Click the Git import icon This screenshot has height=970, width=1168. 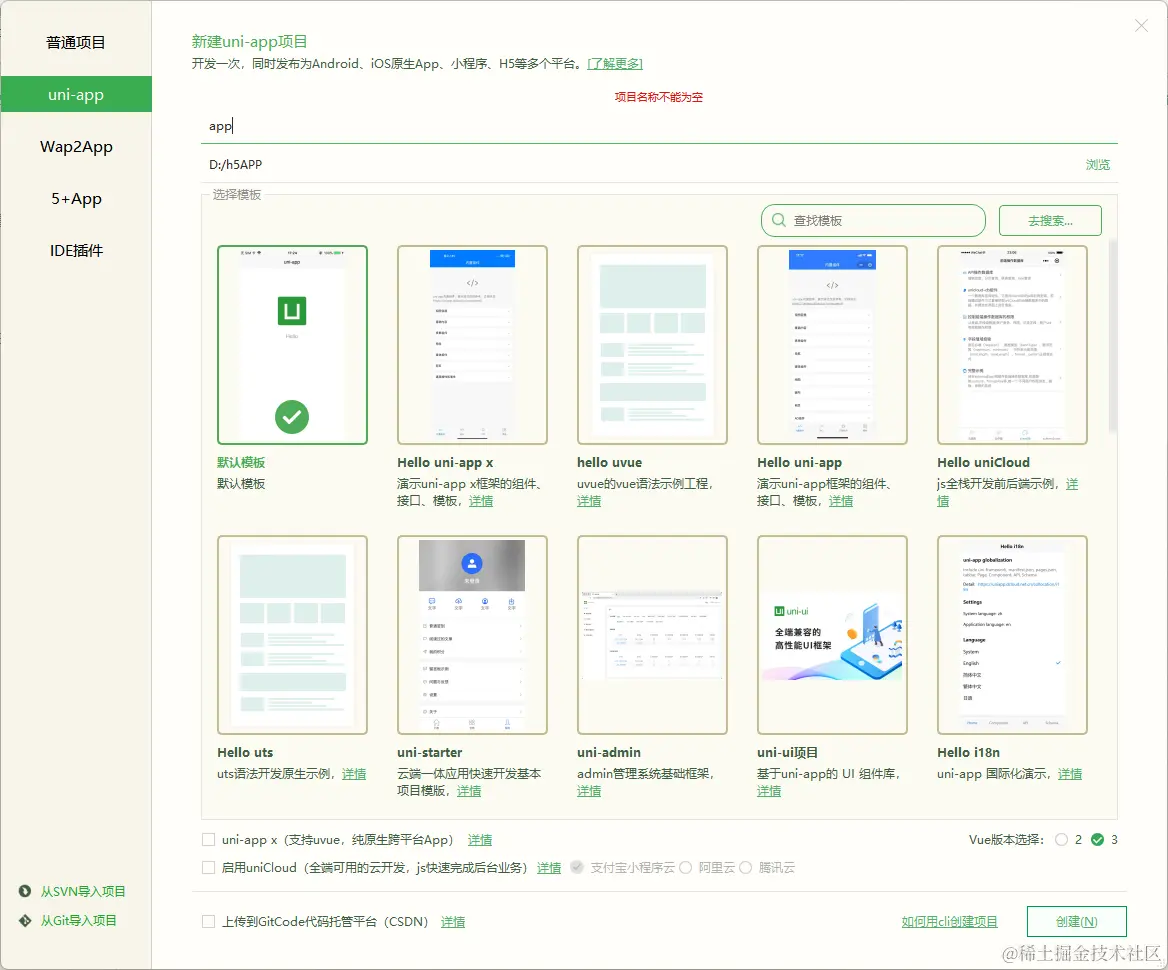25,920
